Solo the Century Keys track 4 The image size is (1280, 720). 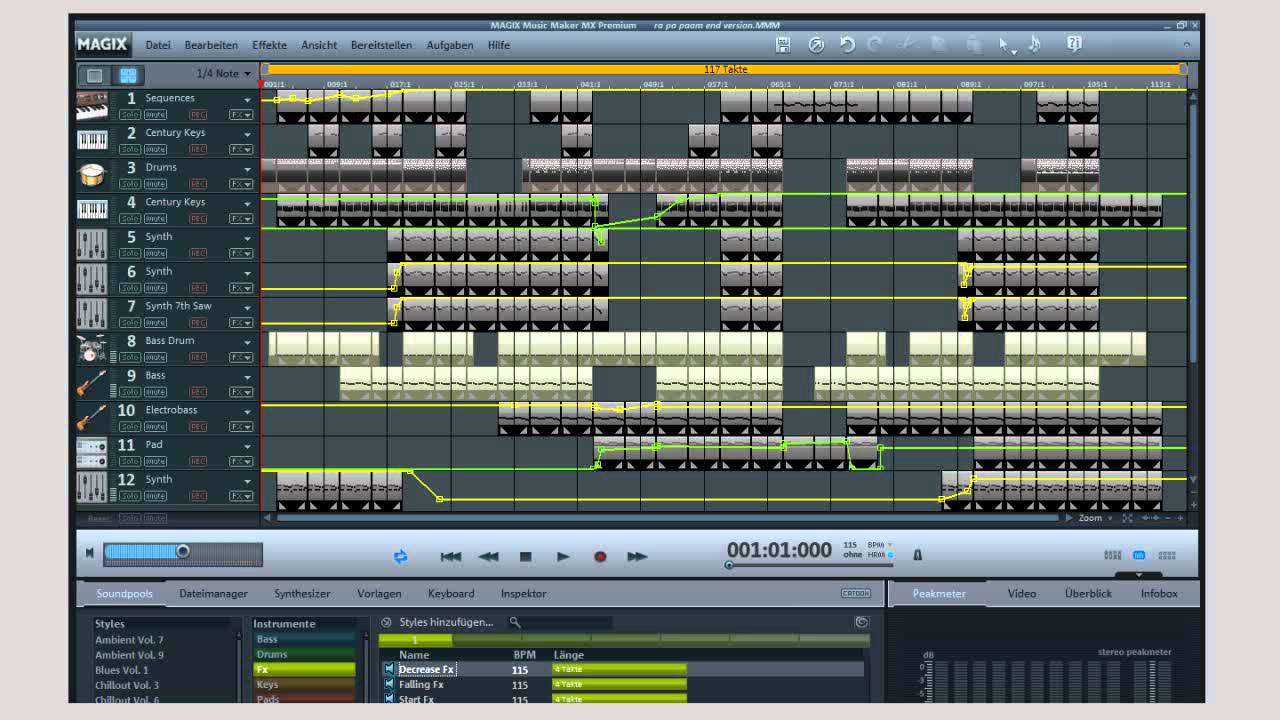[130, 219]
